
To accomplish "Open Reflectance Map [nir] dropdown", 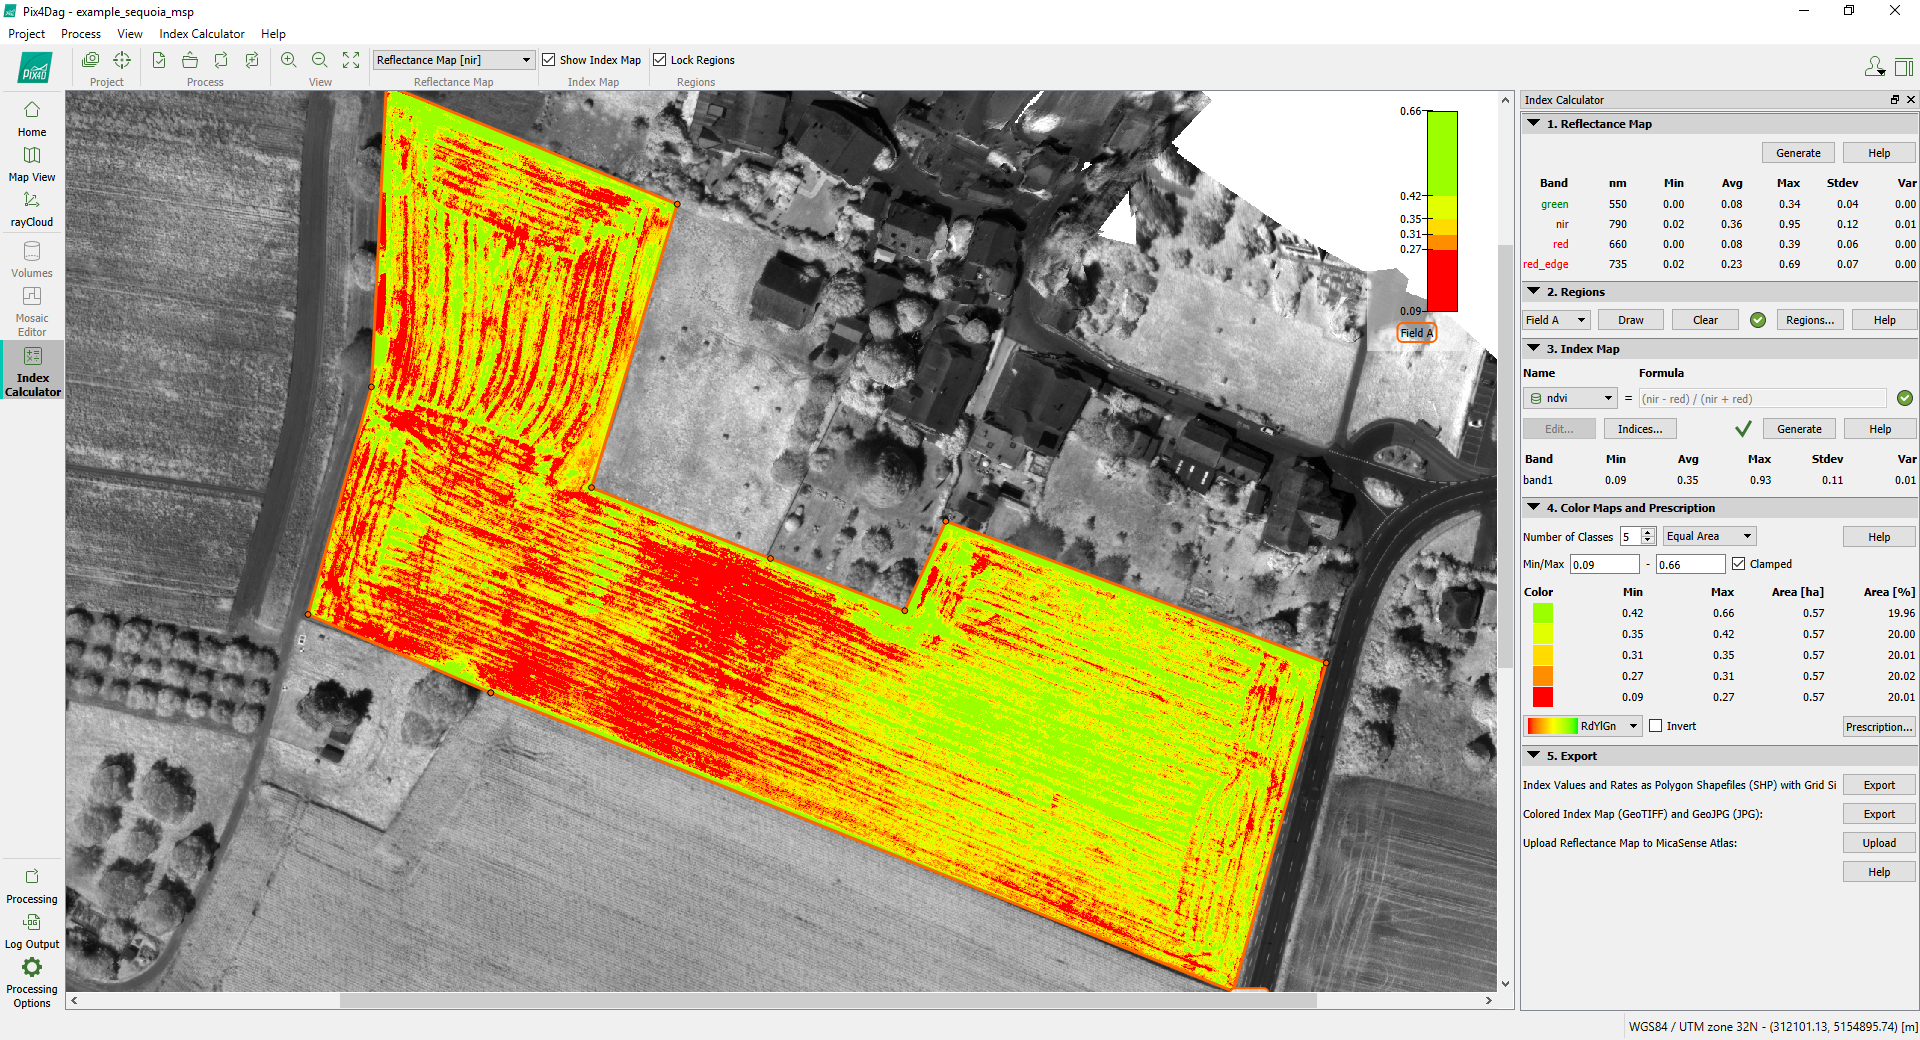I will tap(454, 60).
